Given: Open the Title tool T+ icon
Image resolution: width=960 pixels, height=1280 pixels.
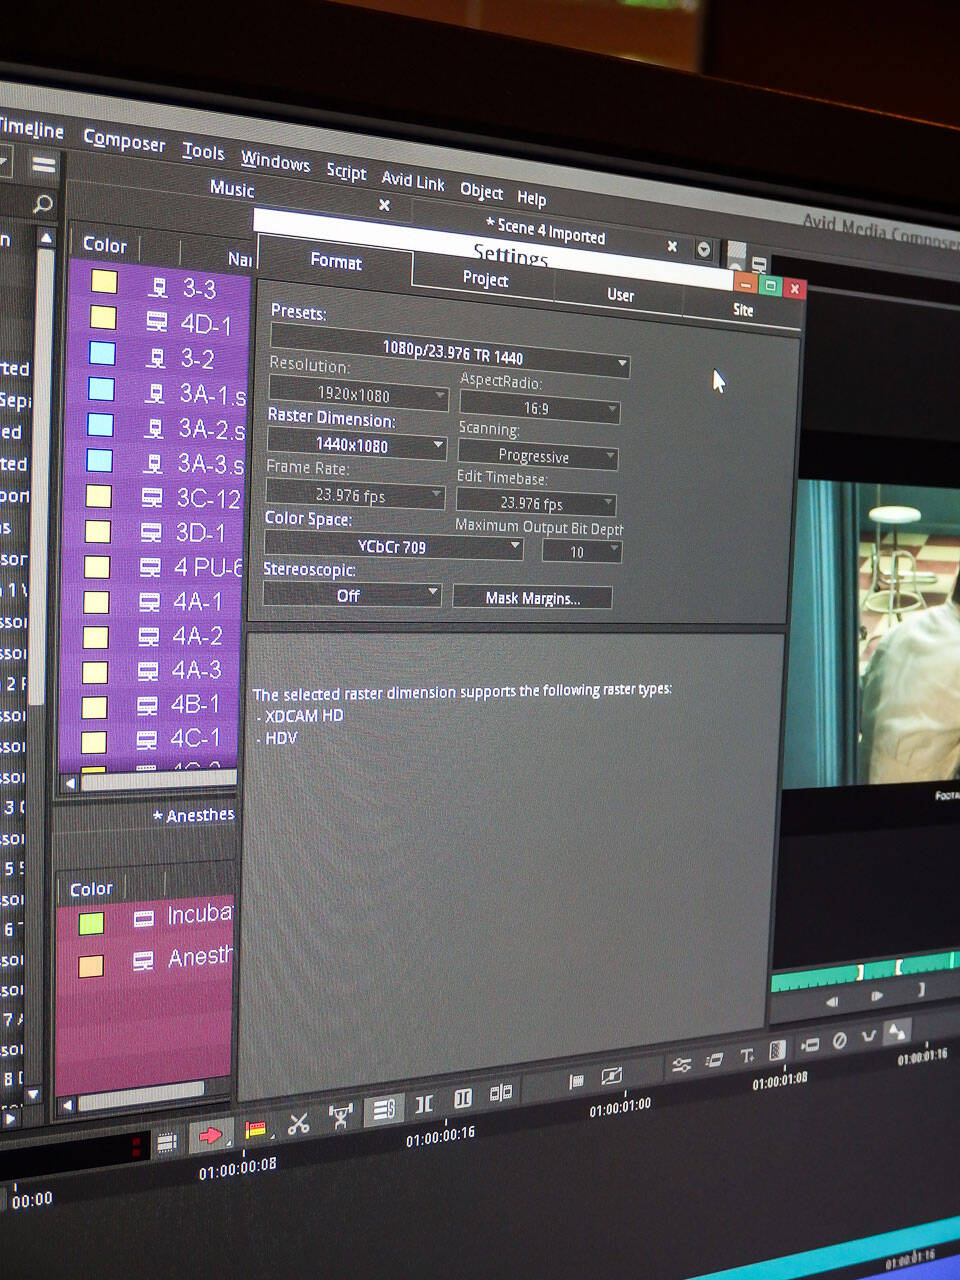Looking at the screenshot, I should pyautogui.click(x=747, y=1056).
